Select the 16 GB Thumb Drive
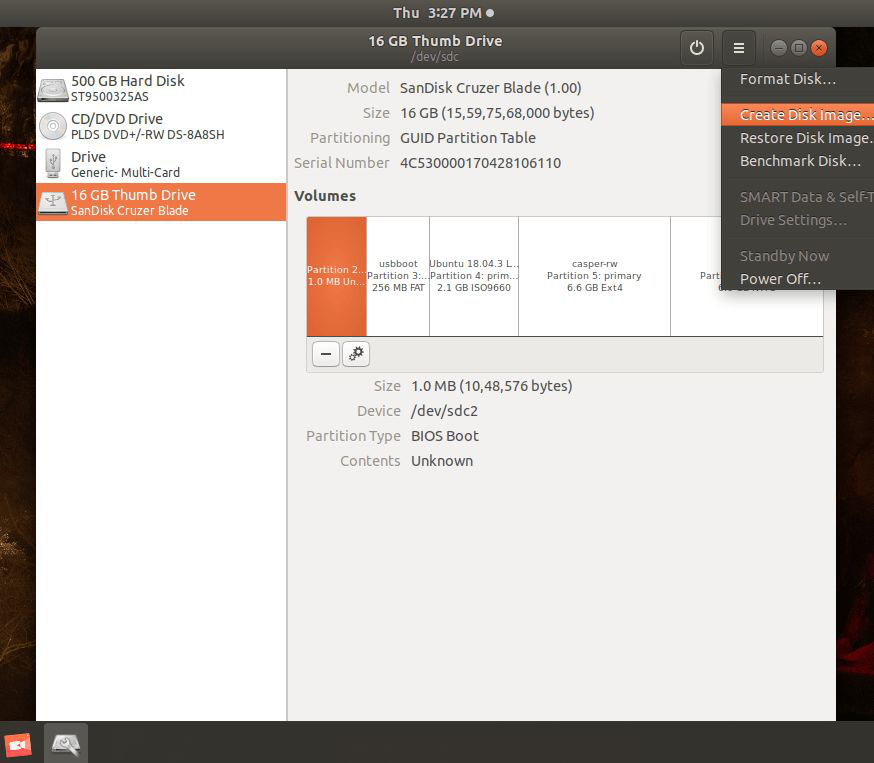The width and height of the screenshot is (874, 763). 160,202
